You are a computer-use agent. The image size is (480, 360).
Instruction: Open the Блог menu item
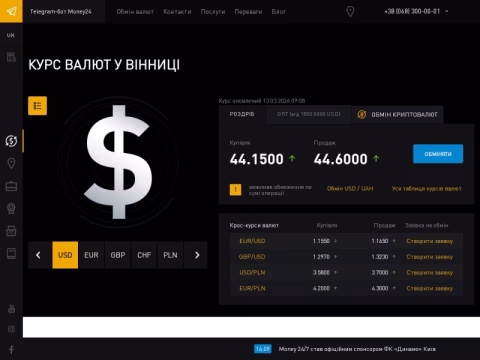(x=279, y=11)
